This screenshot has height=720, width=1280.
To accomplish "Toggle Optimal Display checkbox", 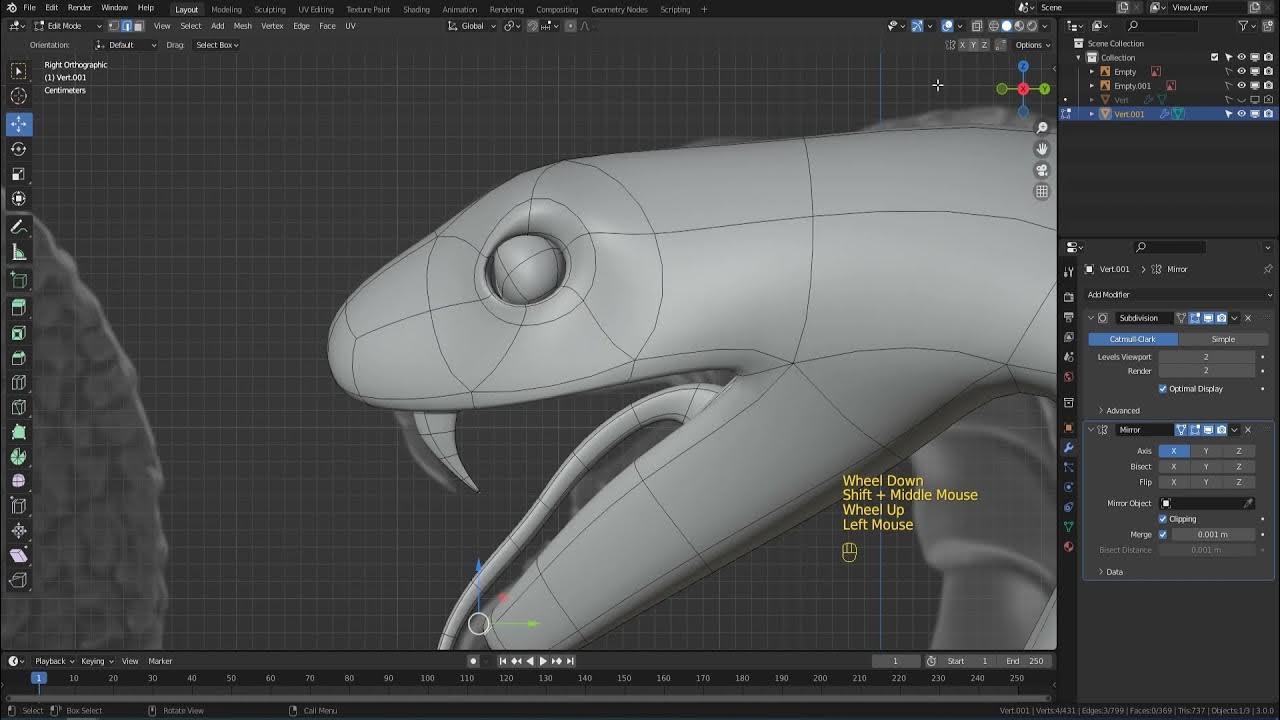I will pyautogui.click(x=1162, y=389).
